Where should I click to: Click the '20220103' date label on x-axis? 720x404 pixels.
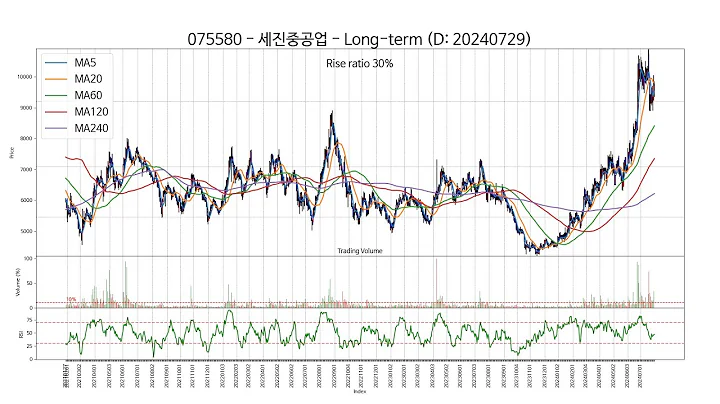click(223, 376)
